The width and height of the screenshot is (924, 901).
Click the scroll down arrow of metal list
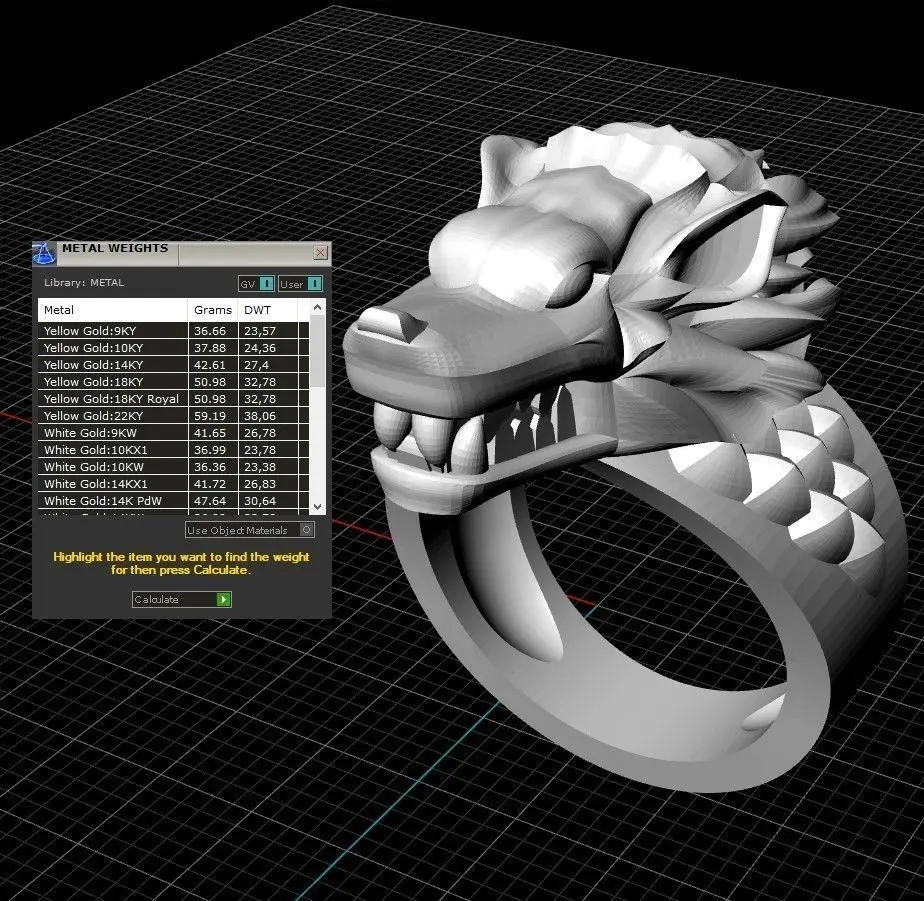pyautogui.click(x=318, y=507)
